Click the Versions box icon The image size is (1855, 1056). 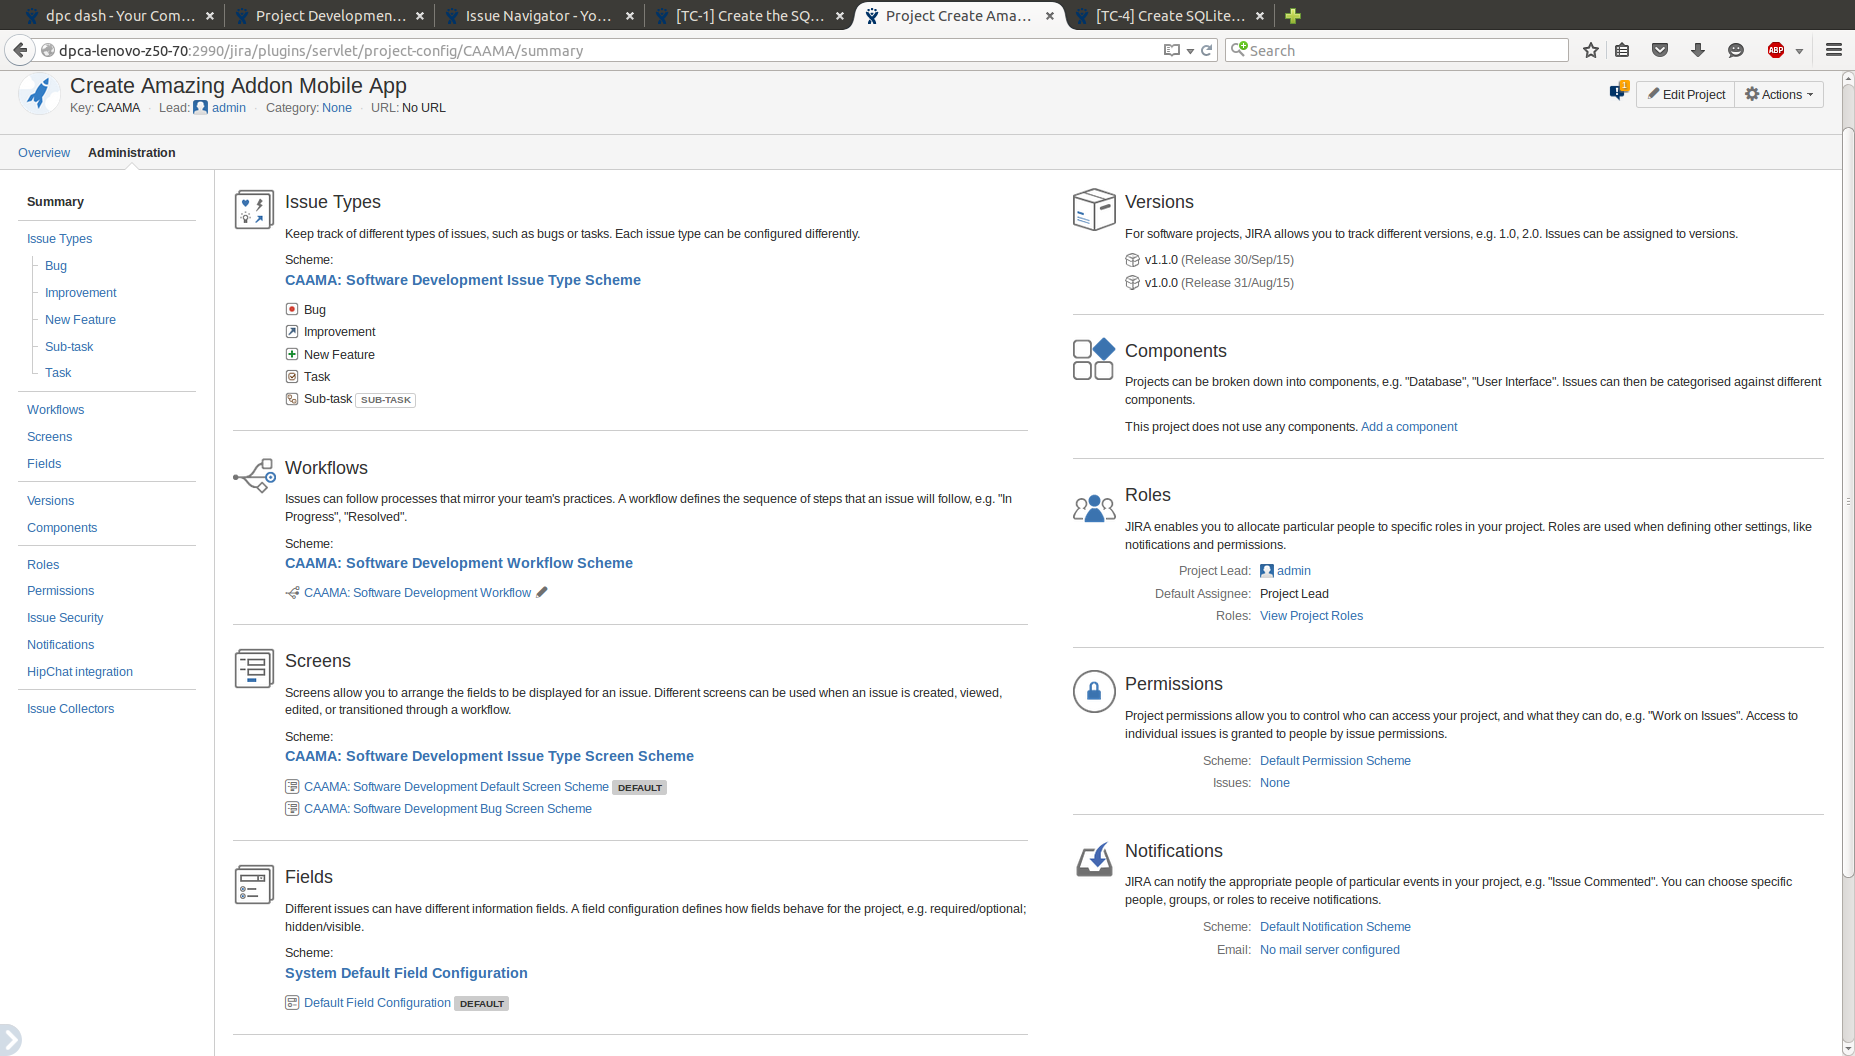click(1094, 209)
